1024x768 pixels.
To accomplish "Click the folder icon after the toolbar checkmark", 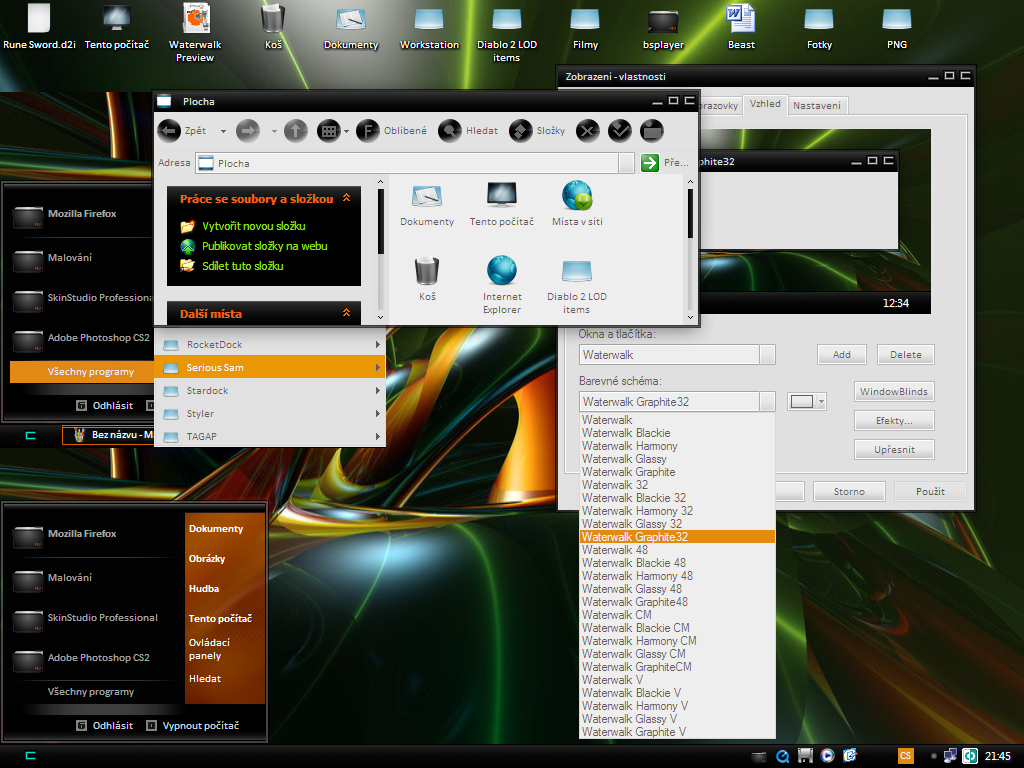I will [x=651, y=131].
